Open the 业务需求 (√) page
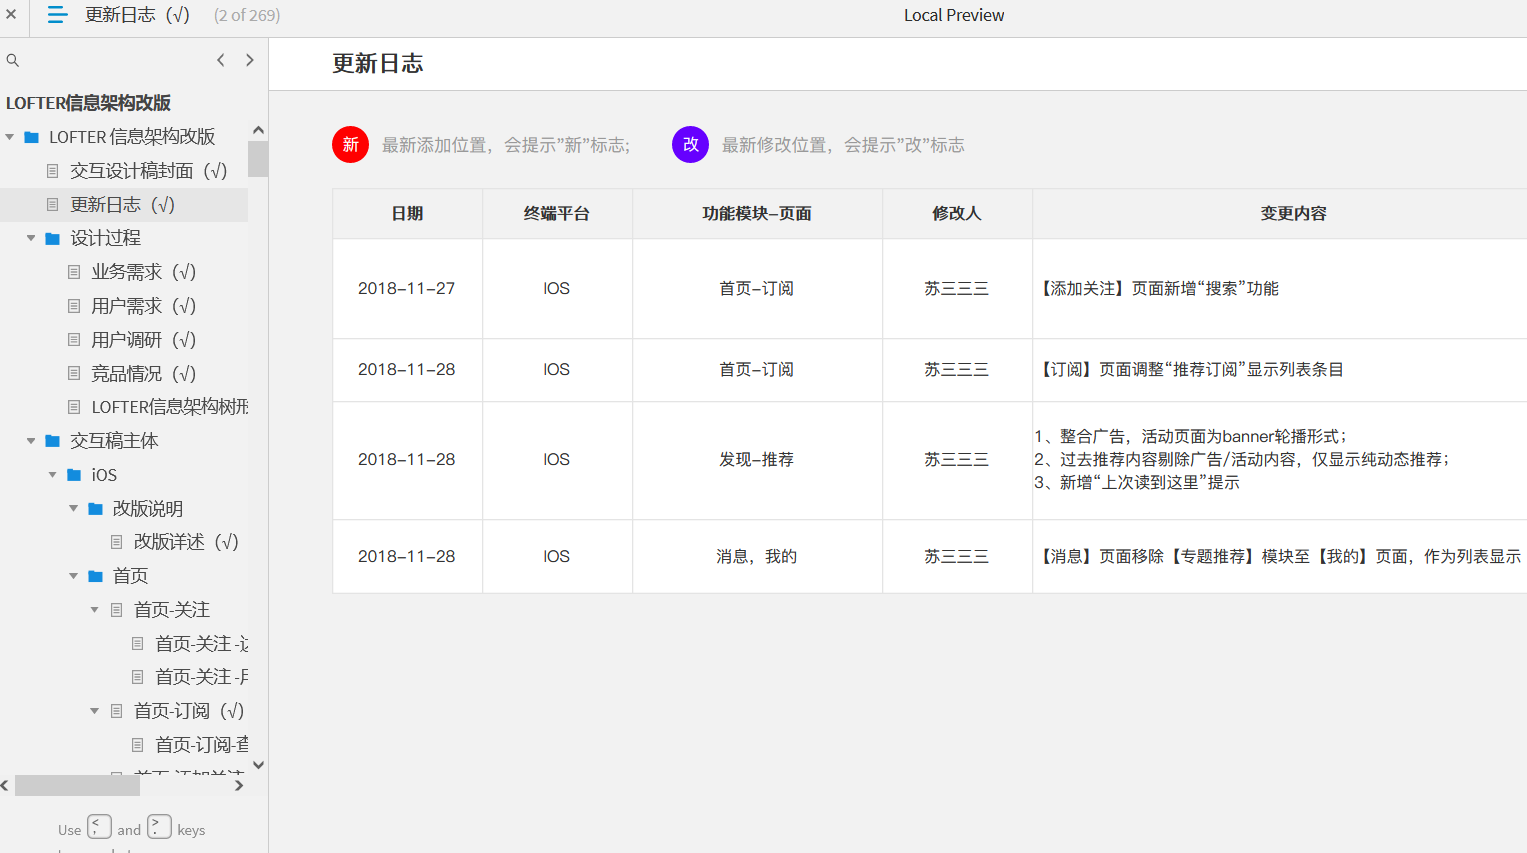This screenshot has height=853, width=1527. click(144, 272)
